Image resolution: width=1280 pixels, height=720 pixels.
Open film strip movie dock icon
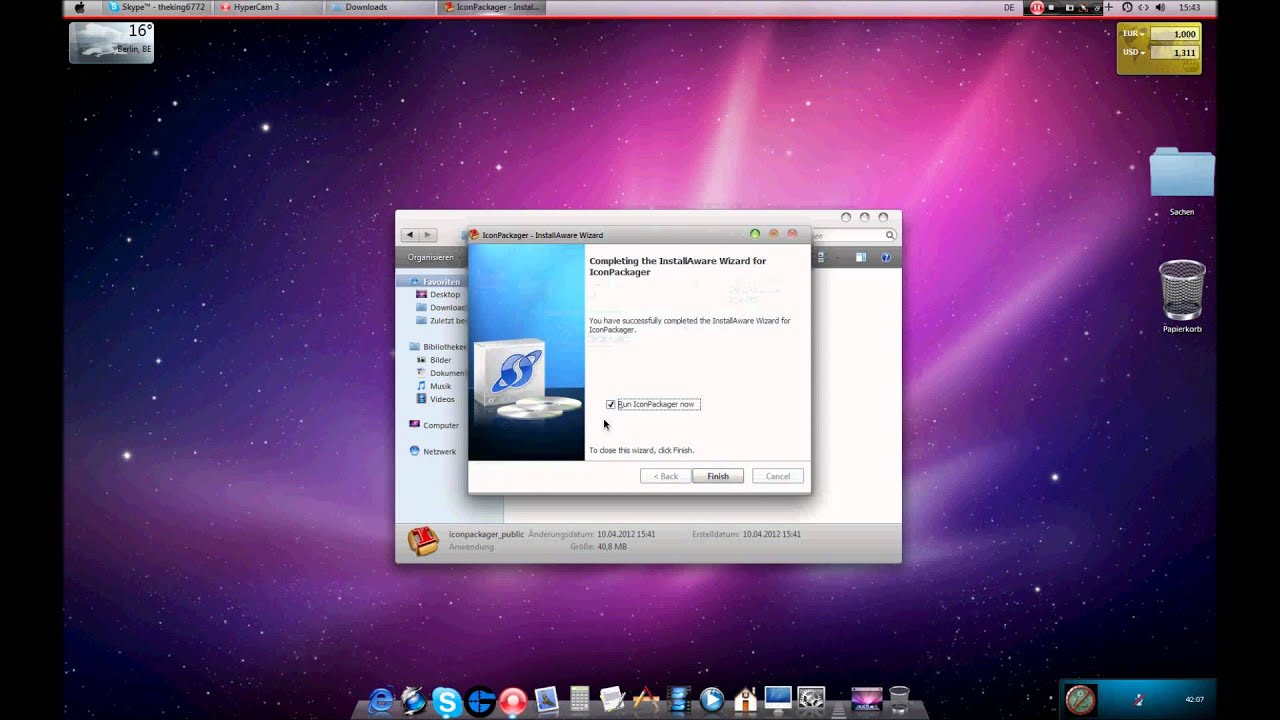pos(680,699)
